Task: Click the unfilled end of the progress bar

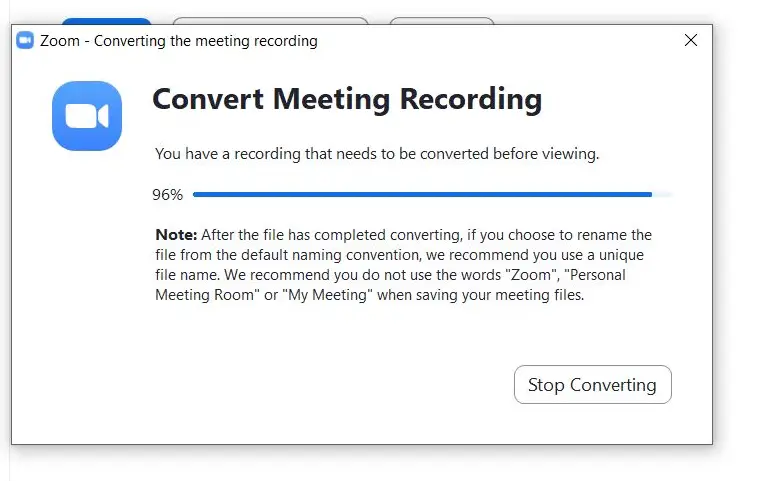Action: (x=662, y=194)
